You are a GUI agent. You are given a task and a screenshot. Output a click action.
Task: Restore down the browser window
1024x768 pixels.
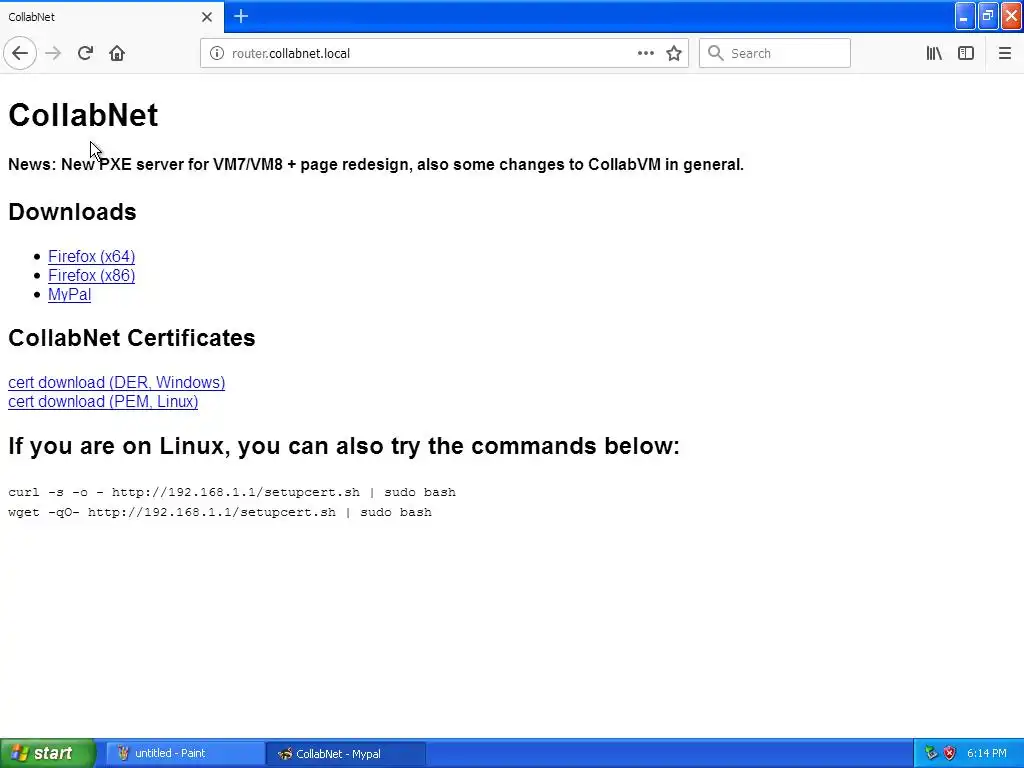pos(988,16)
